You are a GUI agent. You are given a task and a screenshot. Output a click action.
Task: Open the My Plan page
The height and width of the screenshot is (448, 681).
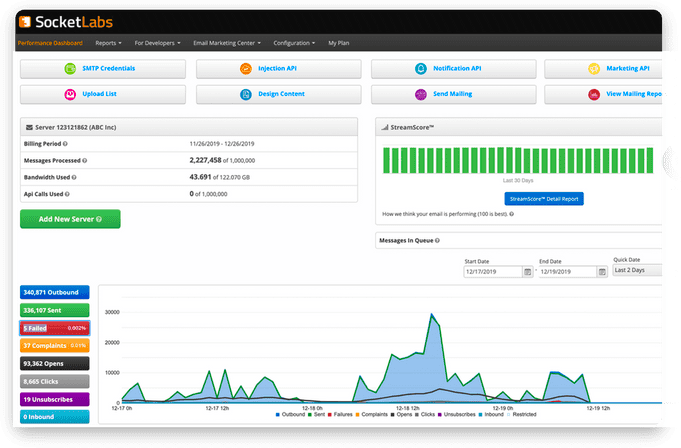[339, 43]
